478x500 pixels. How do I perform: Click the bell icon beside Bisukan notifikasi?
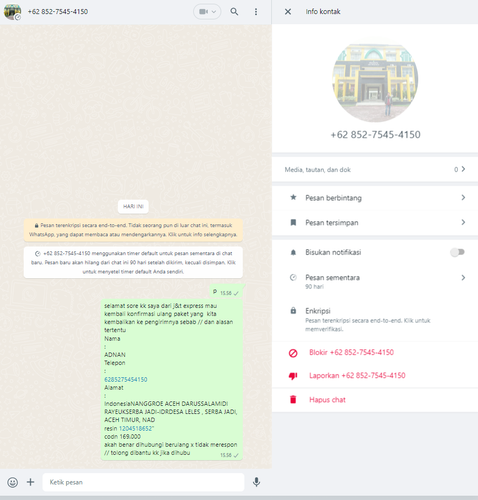point(293,252)
